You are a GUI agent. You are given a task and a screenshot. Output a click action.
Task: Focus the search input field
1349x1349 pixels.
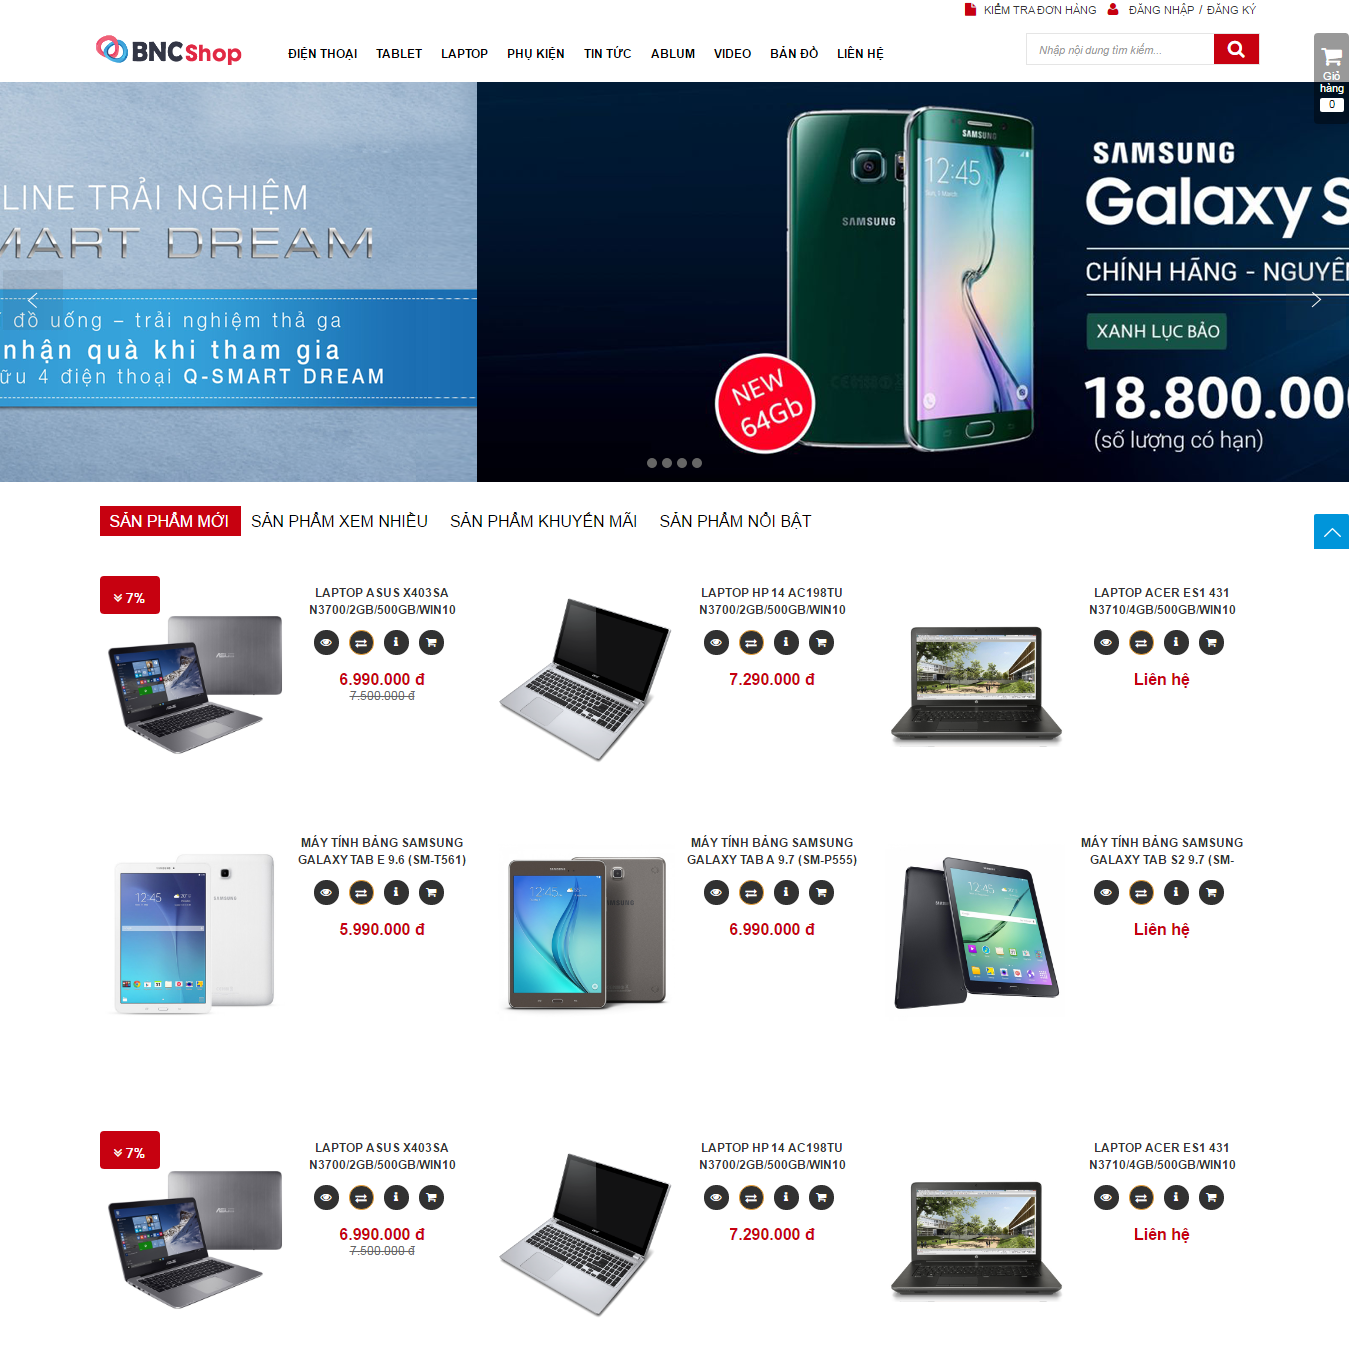[x=1120, y=49]
